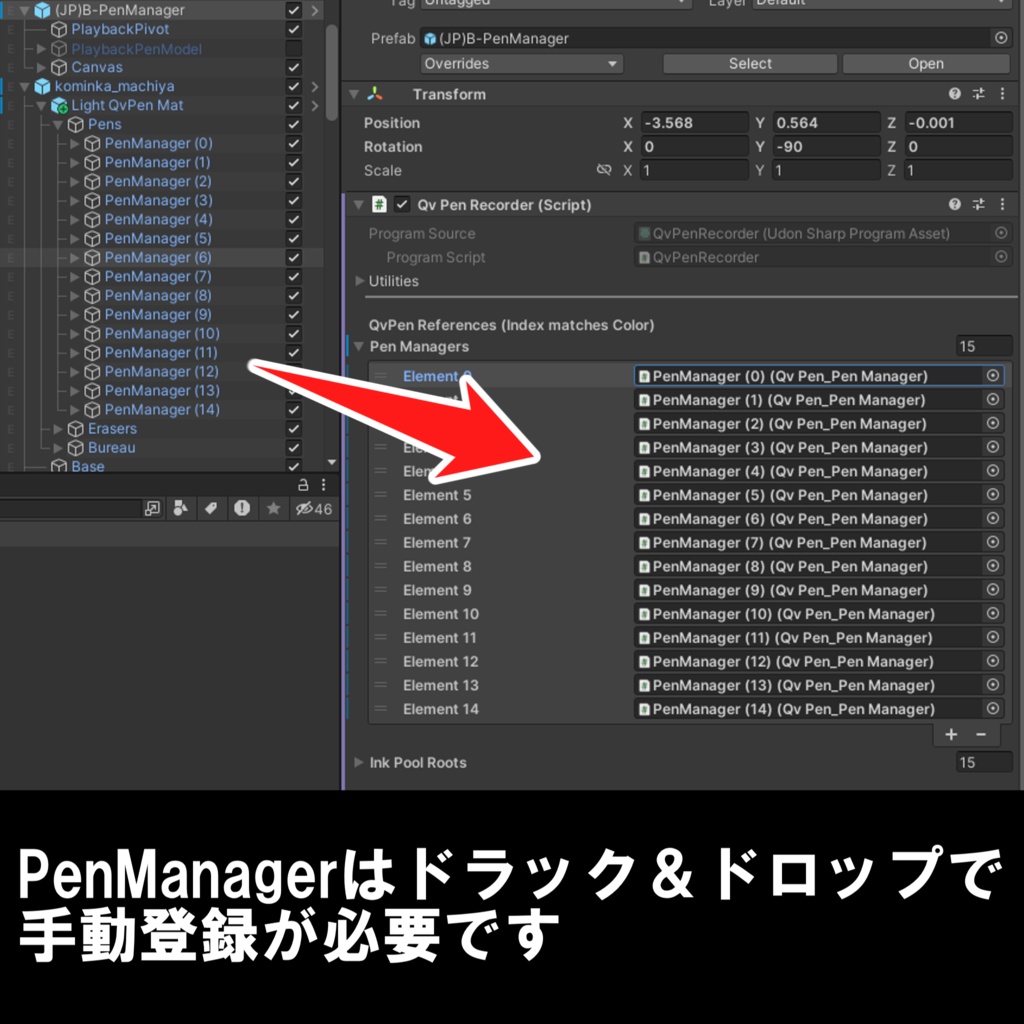This screenshot has width=1024, height=1024.
Task: Click object picker for Prefab field
Action: pyautogui.click(x=1000, y=38)
